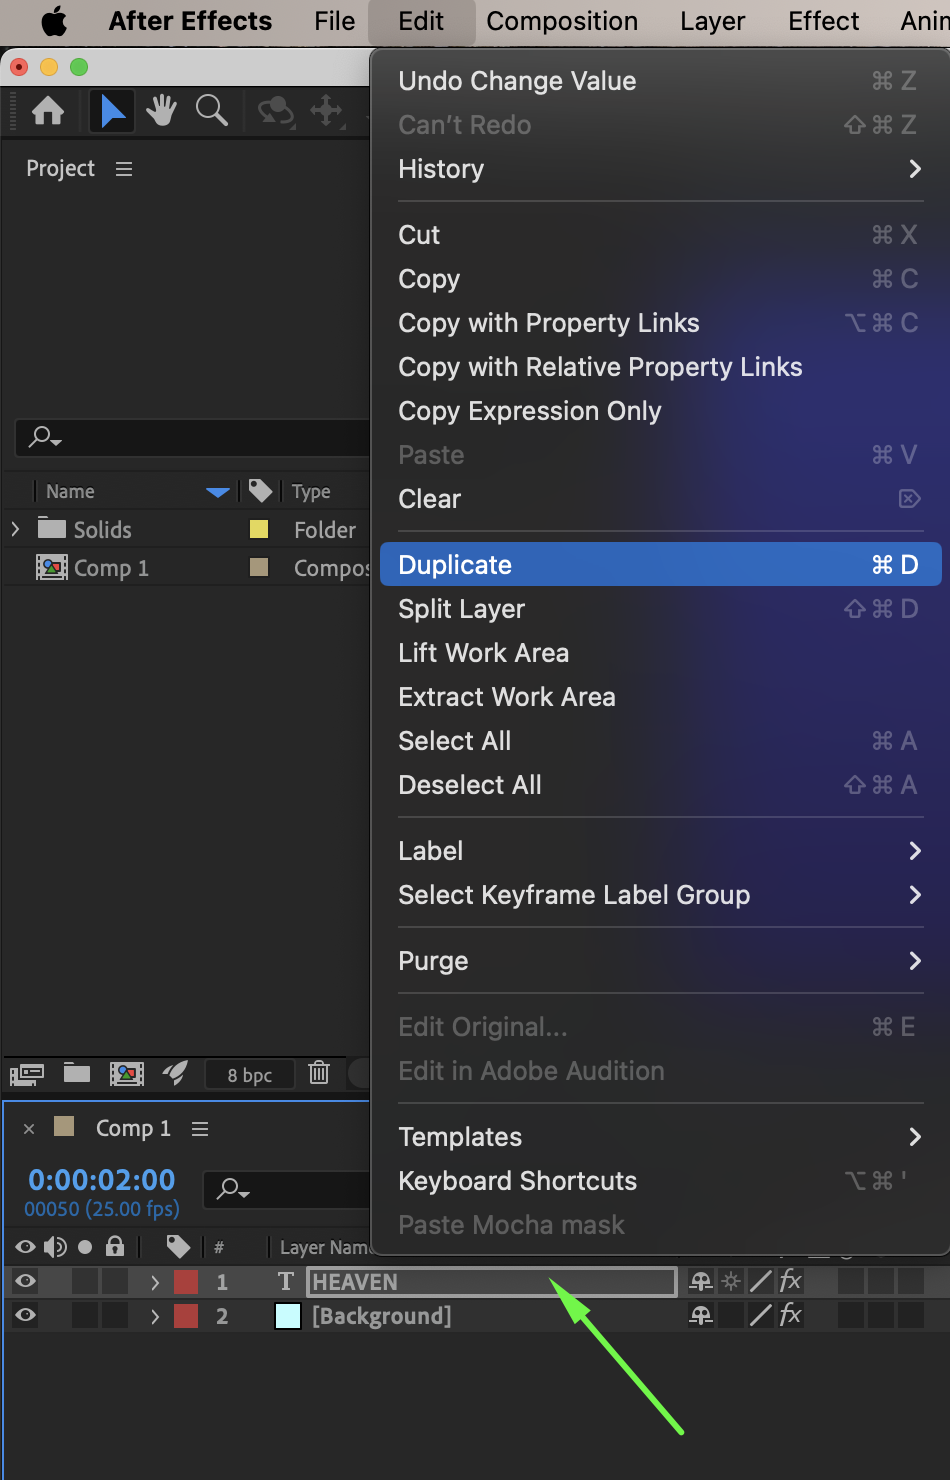This screenshot has height=1480, width=950.
Task: Choose Copy with Property Links
Action: 660,323
